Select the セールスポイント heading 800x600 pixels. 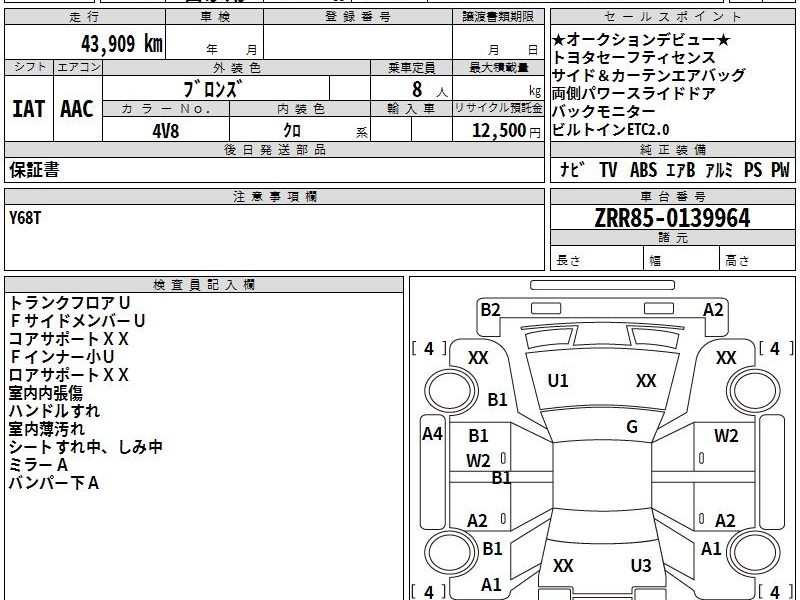coord(672,17)
